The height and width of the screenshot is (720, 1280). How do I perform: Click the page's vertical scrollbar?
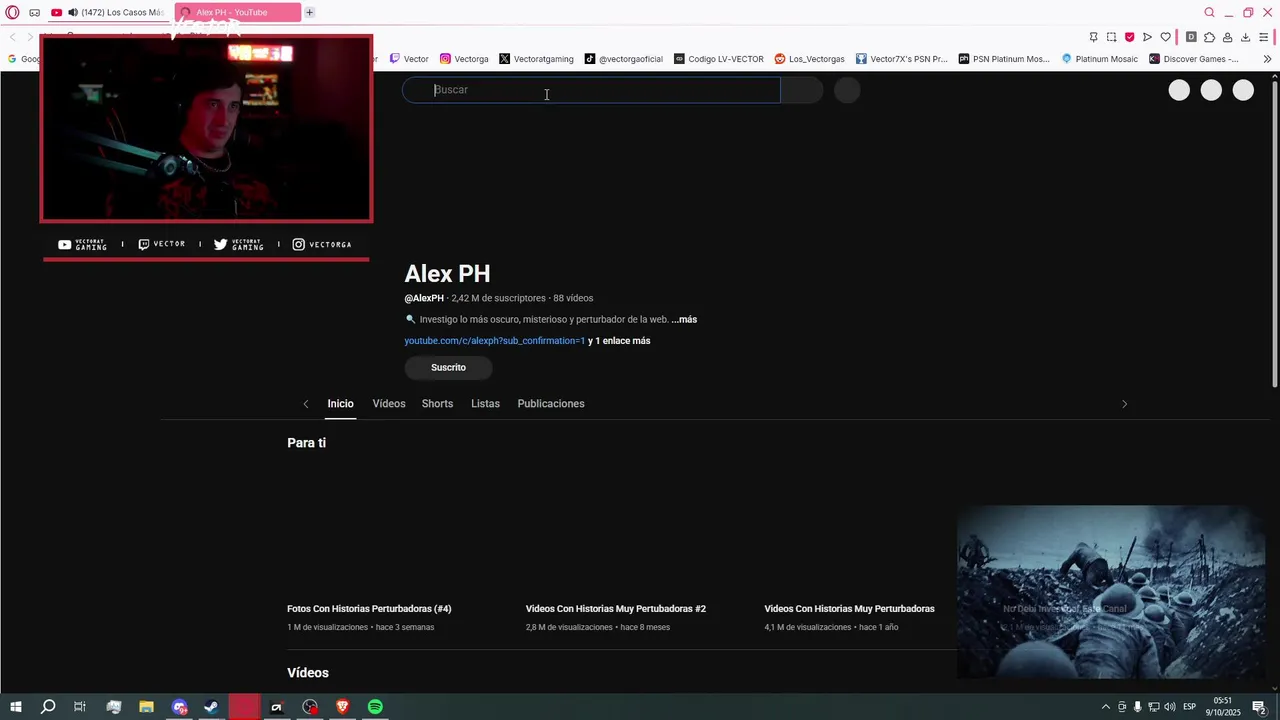[1274, 232]
